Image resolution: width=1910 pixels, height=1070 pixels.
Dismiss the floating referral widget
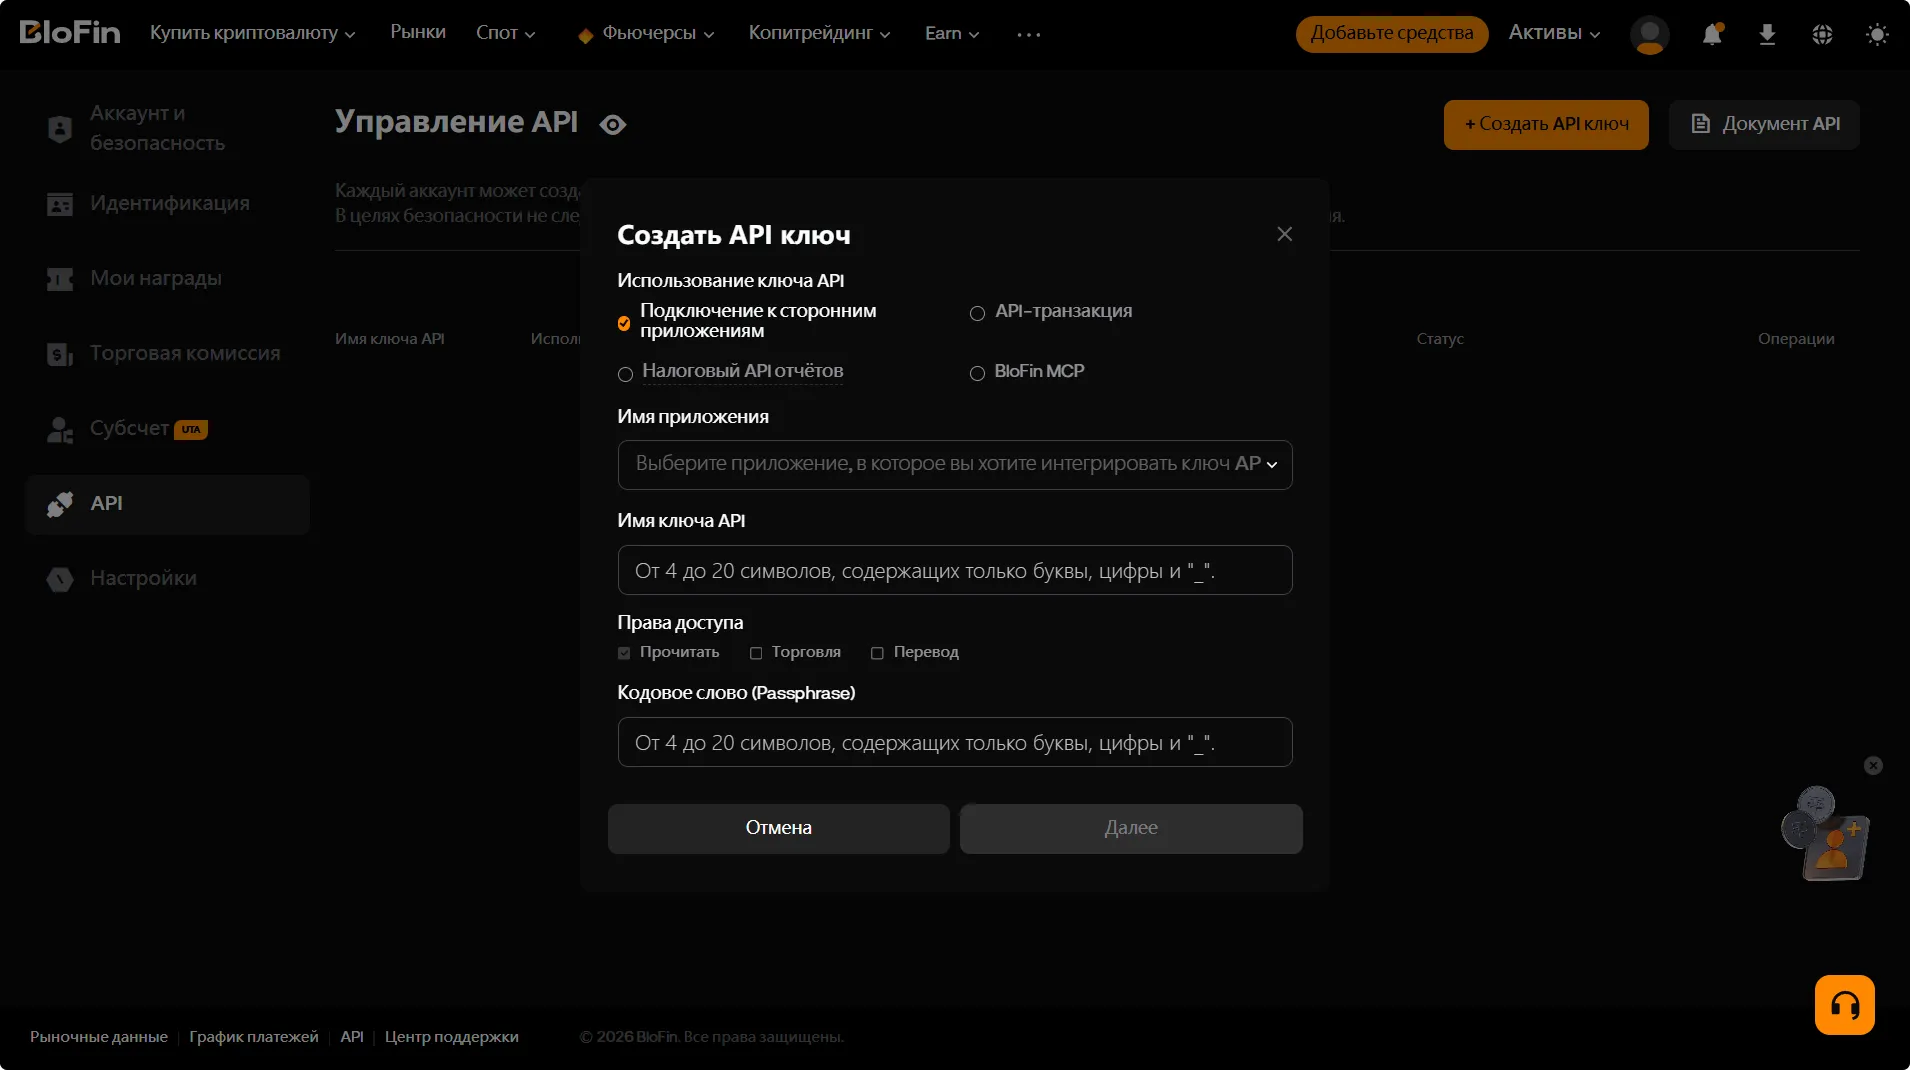[1873, 765]
